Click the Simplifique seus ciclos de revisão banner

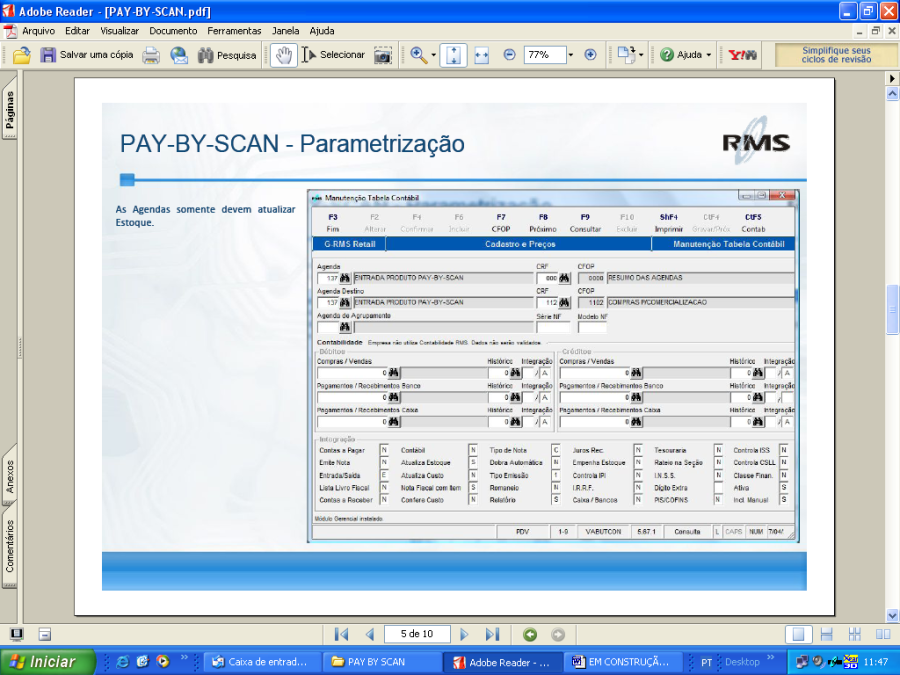[836, 55]
